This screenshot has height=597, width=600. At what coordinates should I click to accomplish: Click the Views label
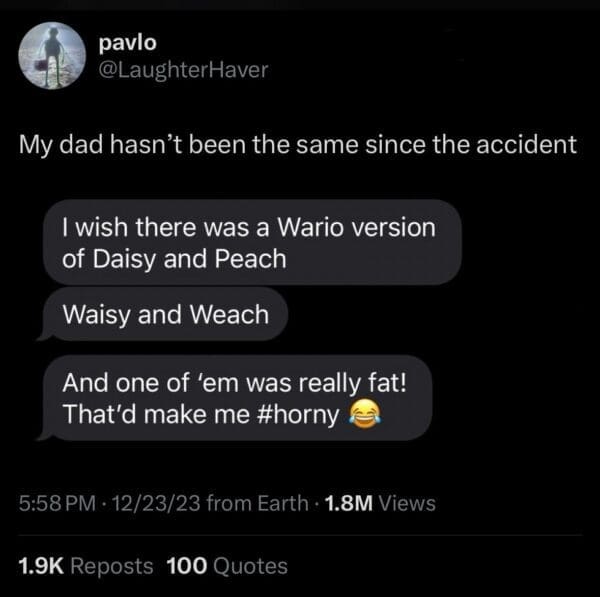pyautogui.click(x=407, y=503)
